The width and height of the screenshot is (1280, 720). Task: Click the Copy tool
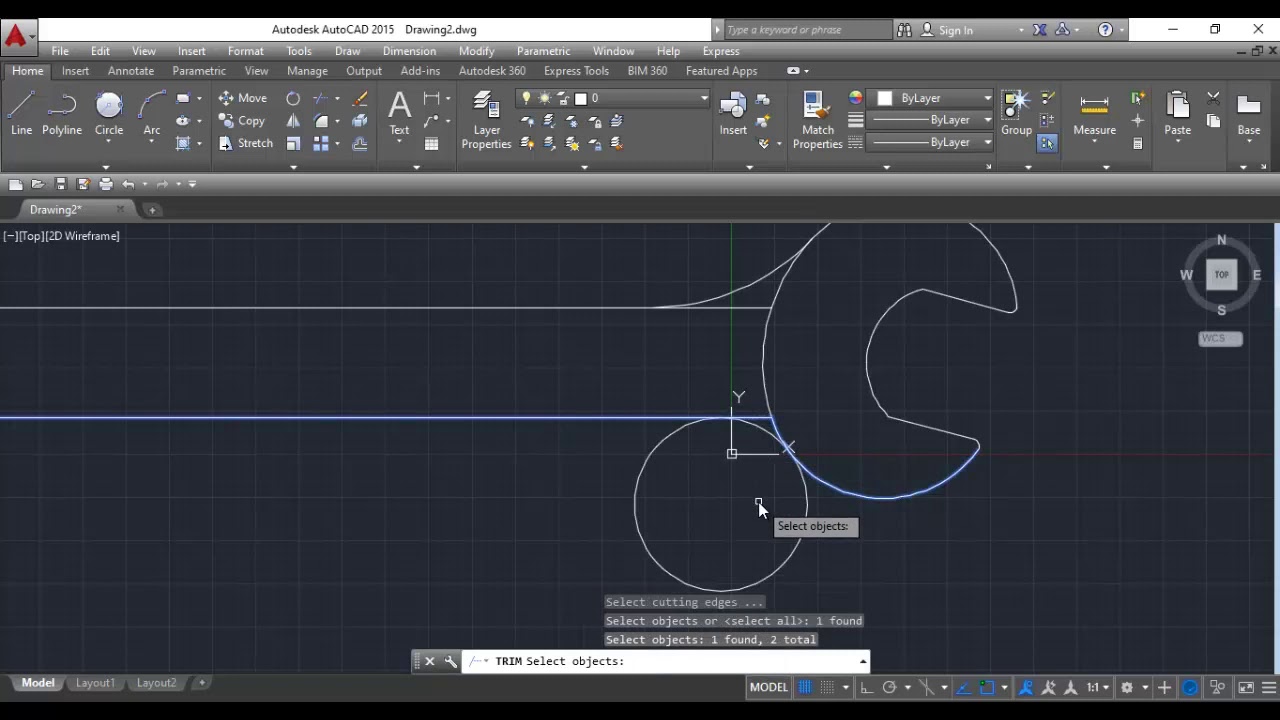tap(241, 121)
